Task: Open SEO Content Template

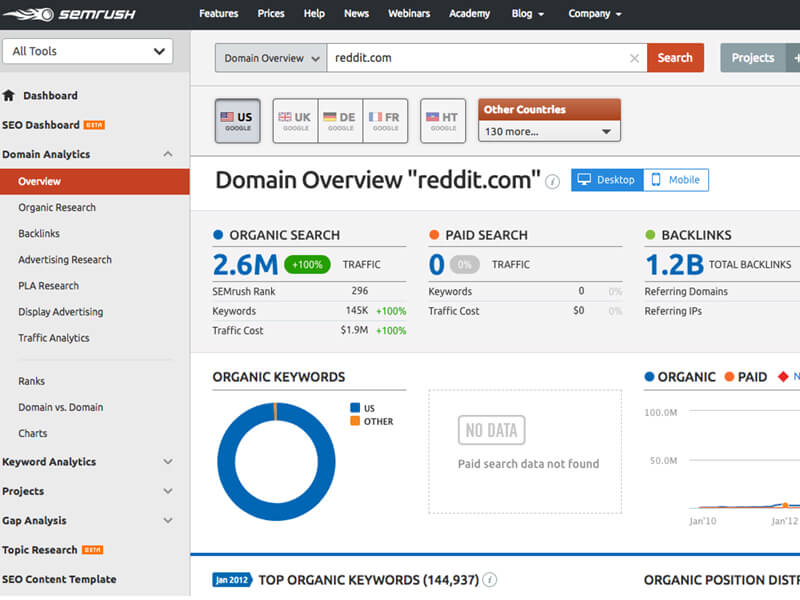Action: click(59, 580)
